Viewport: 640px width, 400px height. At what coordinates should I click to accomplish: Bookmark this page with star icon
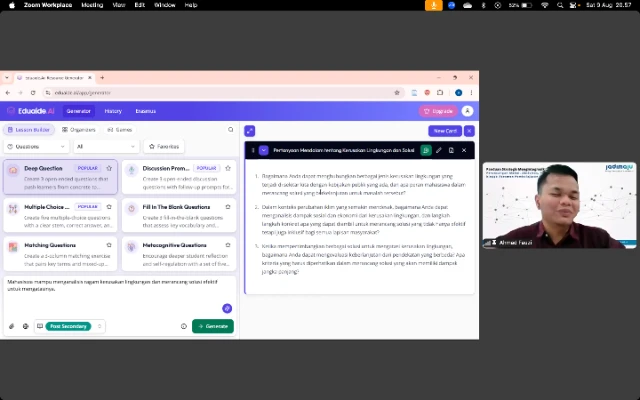[397, 93]
